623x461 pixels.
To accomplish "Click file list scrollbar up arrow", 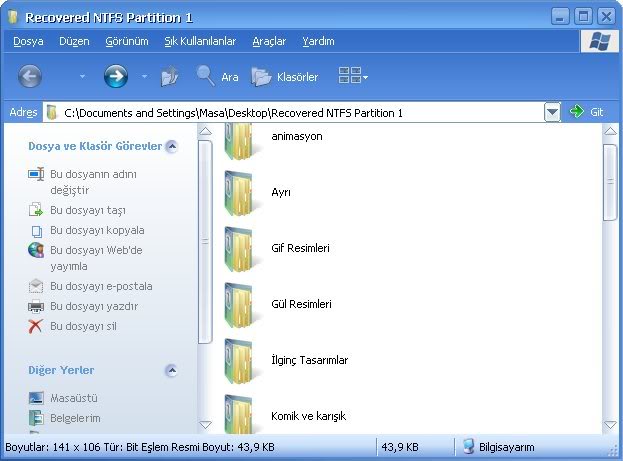I will pos(610,131).
